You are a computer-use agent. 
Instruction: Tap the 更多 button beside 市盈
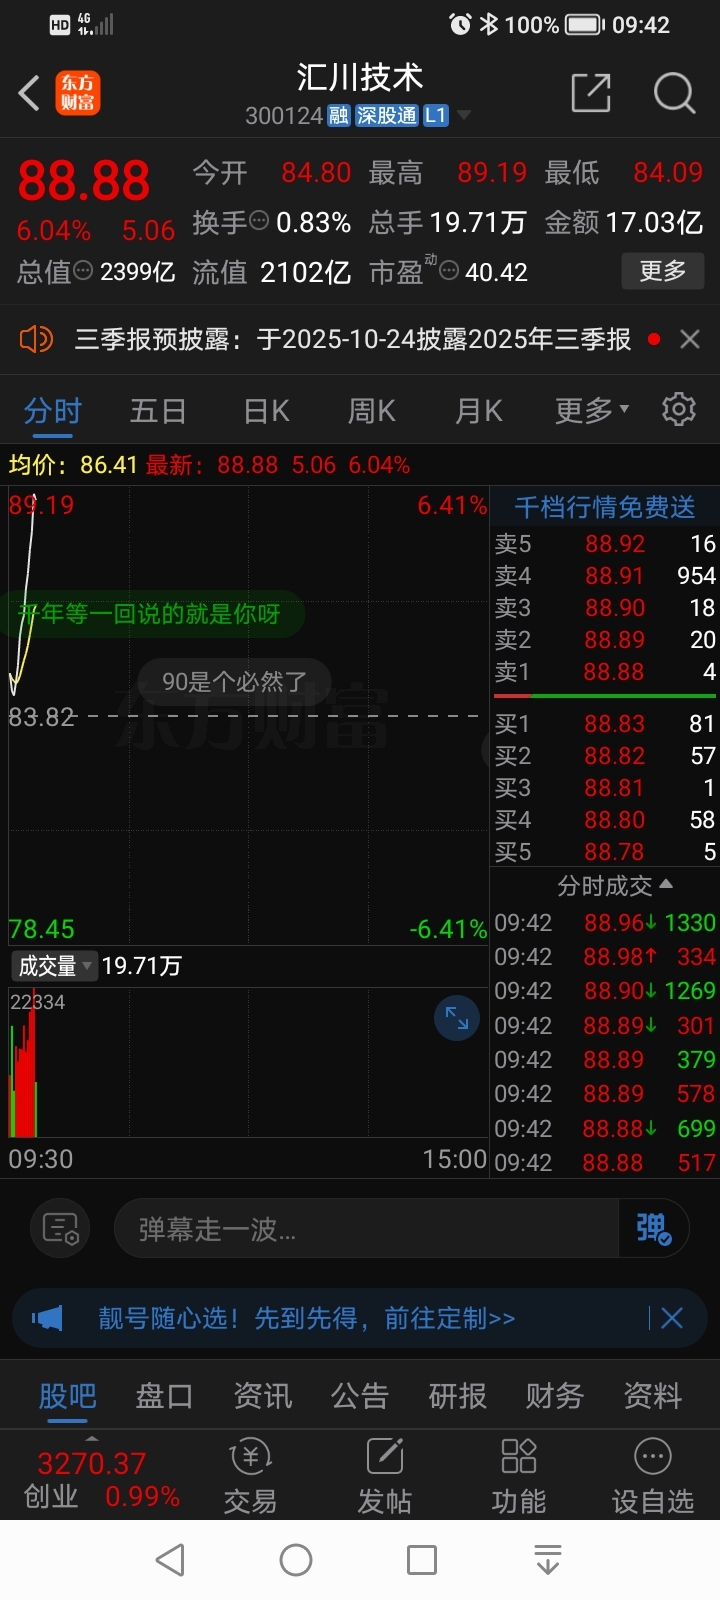[663, 271]
